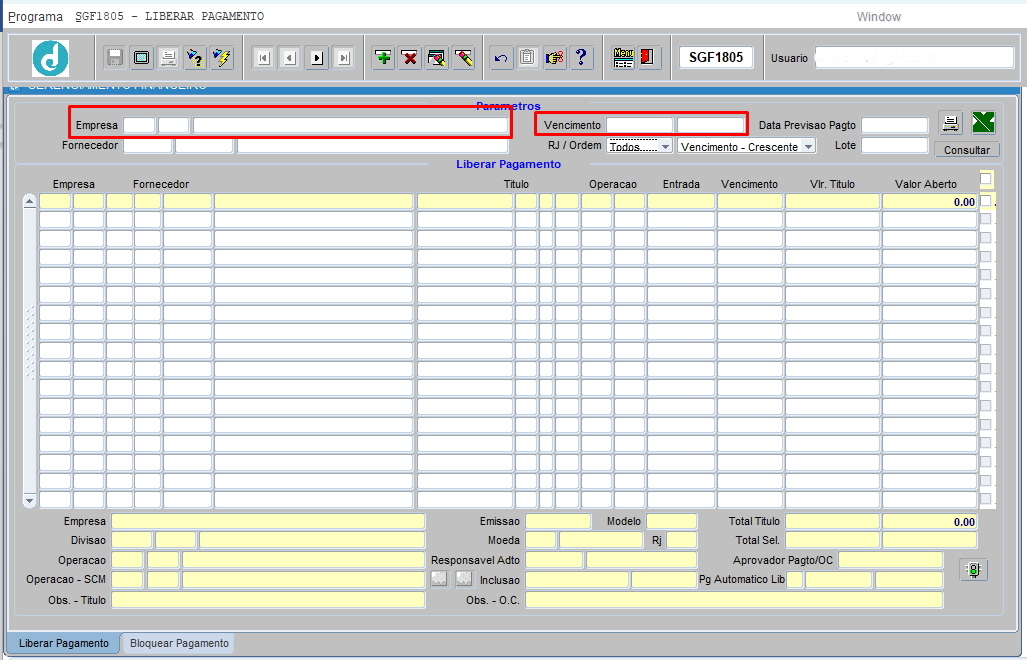Click the Empresa name field in Parametros
This screenshot has height=660, width=1027.
pos(350,125)
